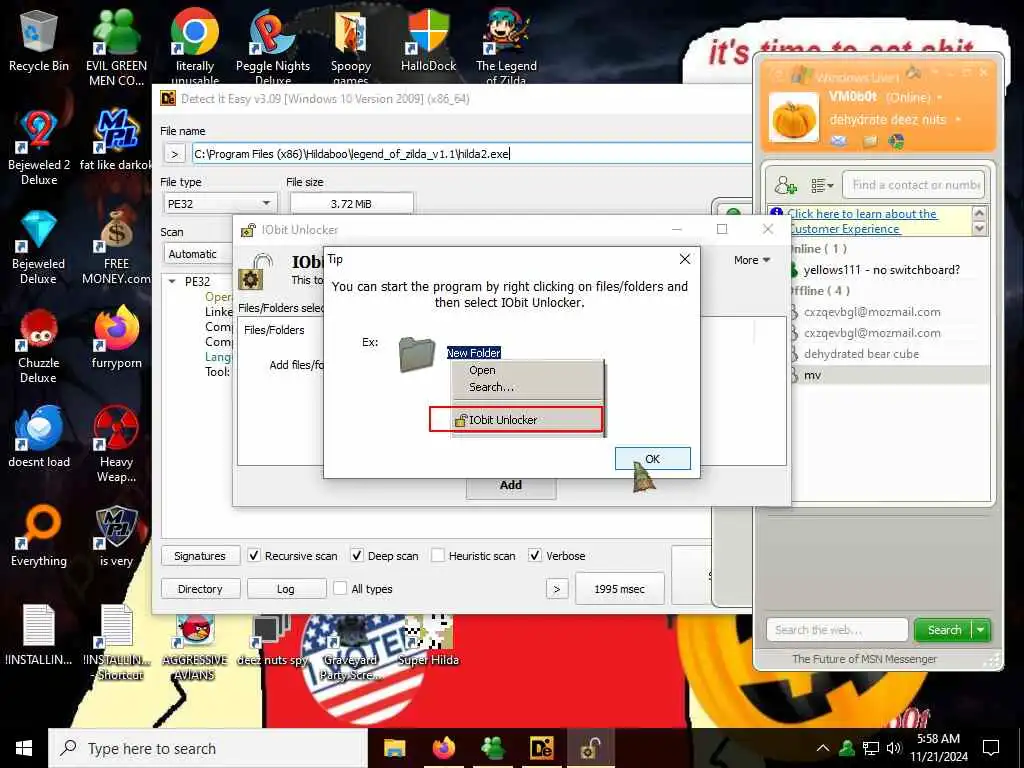
Task: Select the Peggle Nights Deluxe icon
Action: click(273, 46)
